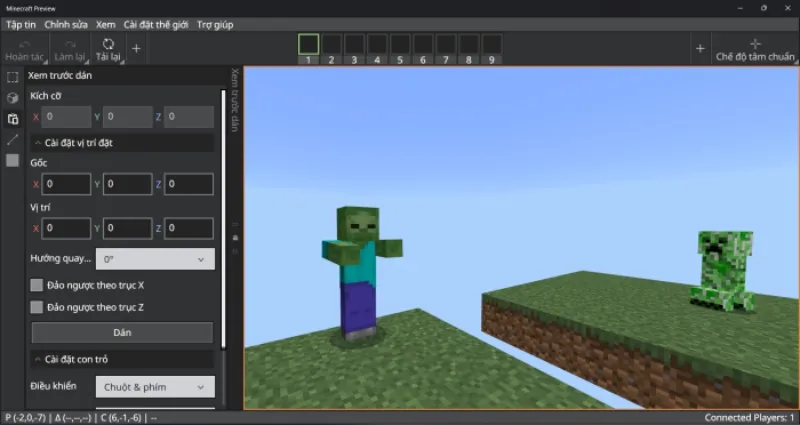Click the side panel vertical scrollbar
The height and width of the screenshot is (425, 800).
click(x=223, y=219)
